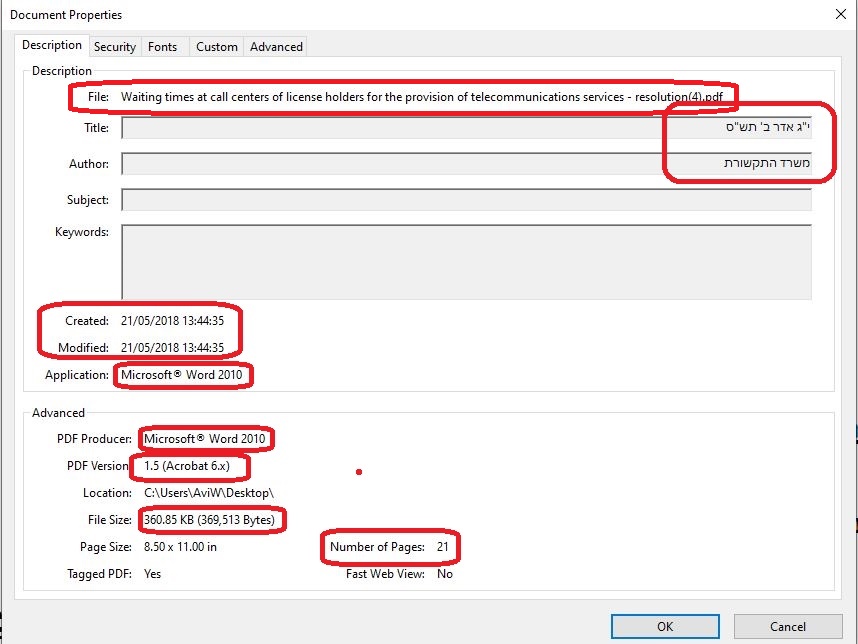Click the Document Properties title text

pos(66,15)
